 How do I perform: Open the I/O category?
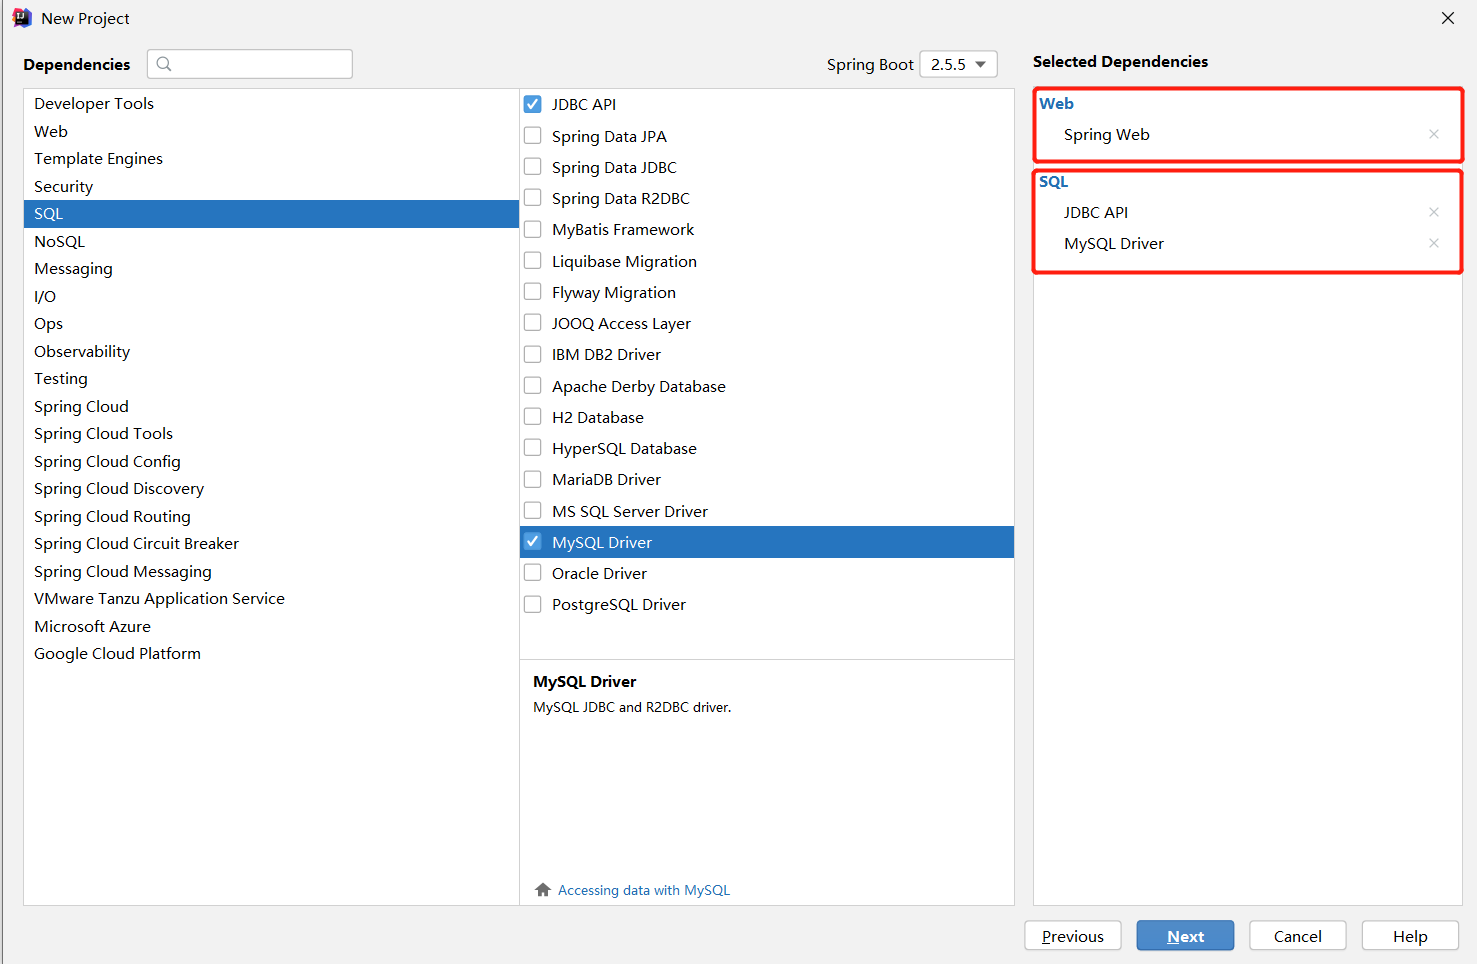[x=271, y=296]
